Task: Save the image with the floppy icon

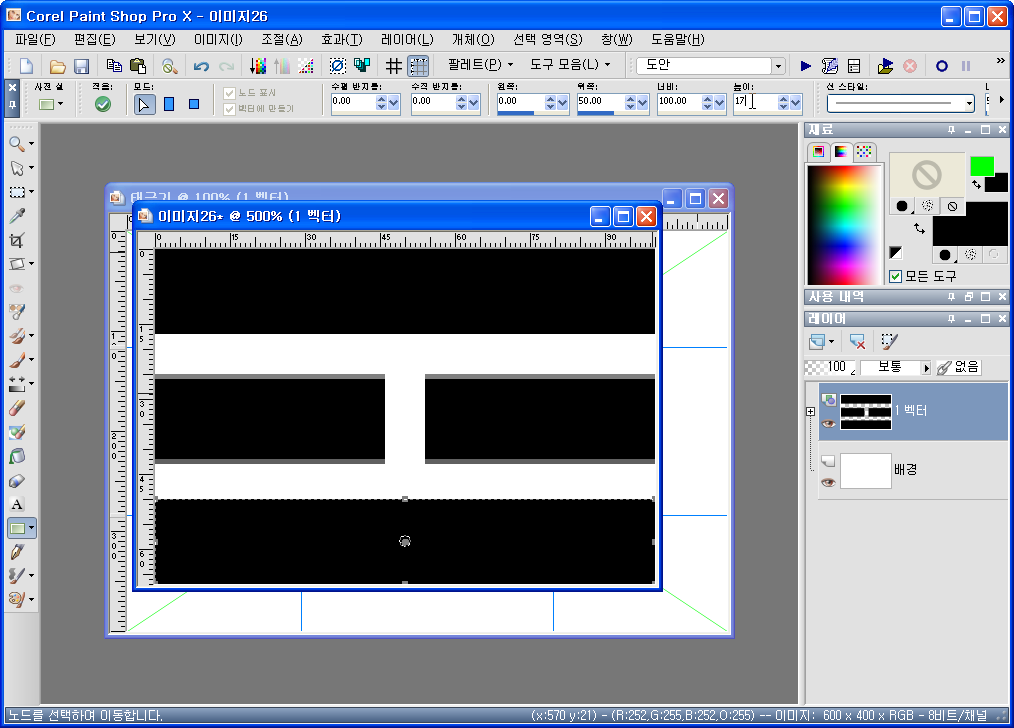Action: coord(81,65)
